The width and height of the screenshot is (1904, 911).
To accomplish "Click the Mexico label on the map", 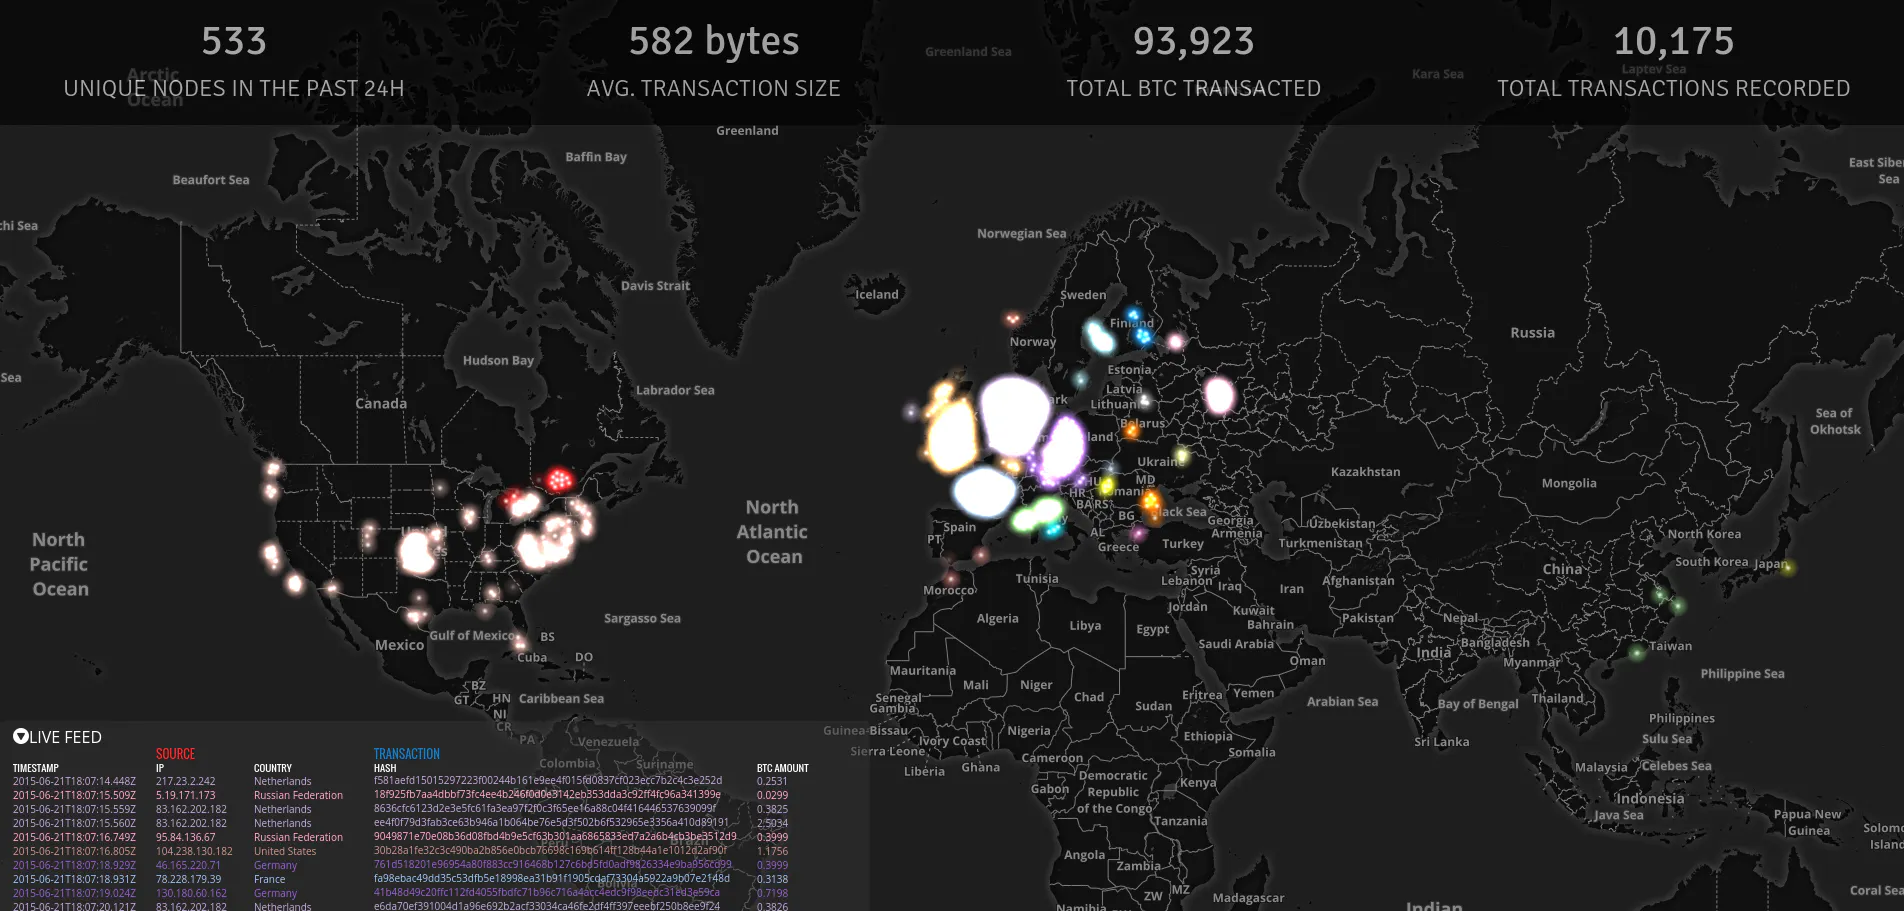I will point(400,645).
